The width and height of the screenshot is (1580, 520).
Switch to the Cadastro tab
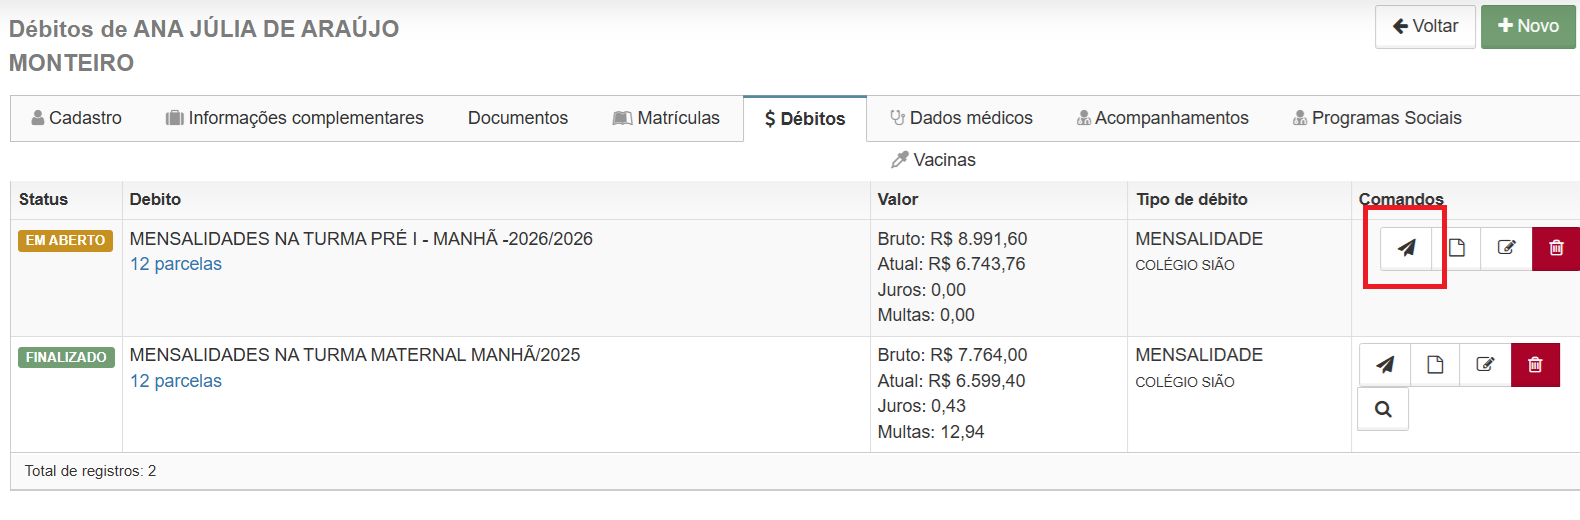click(x=77, y=118)
